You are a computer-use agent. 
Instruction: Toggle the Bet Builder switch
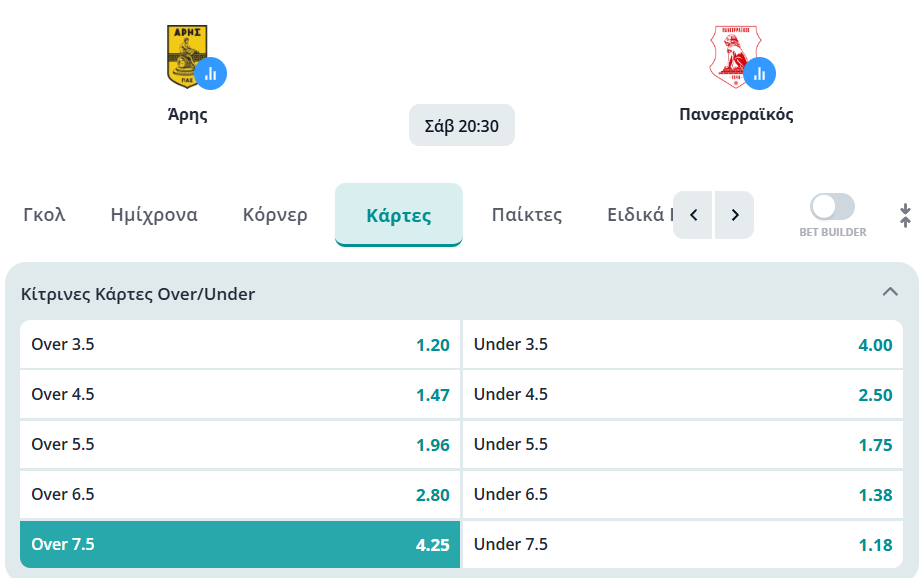(x=832, y=207)
